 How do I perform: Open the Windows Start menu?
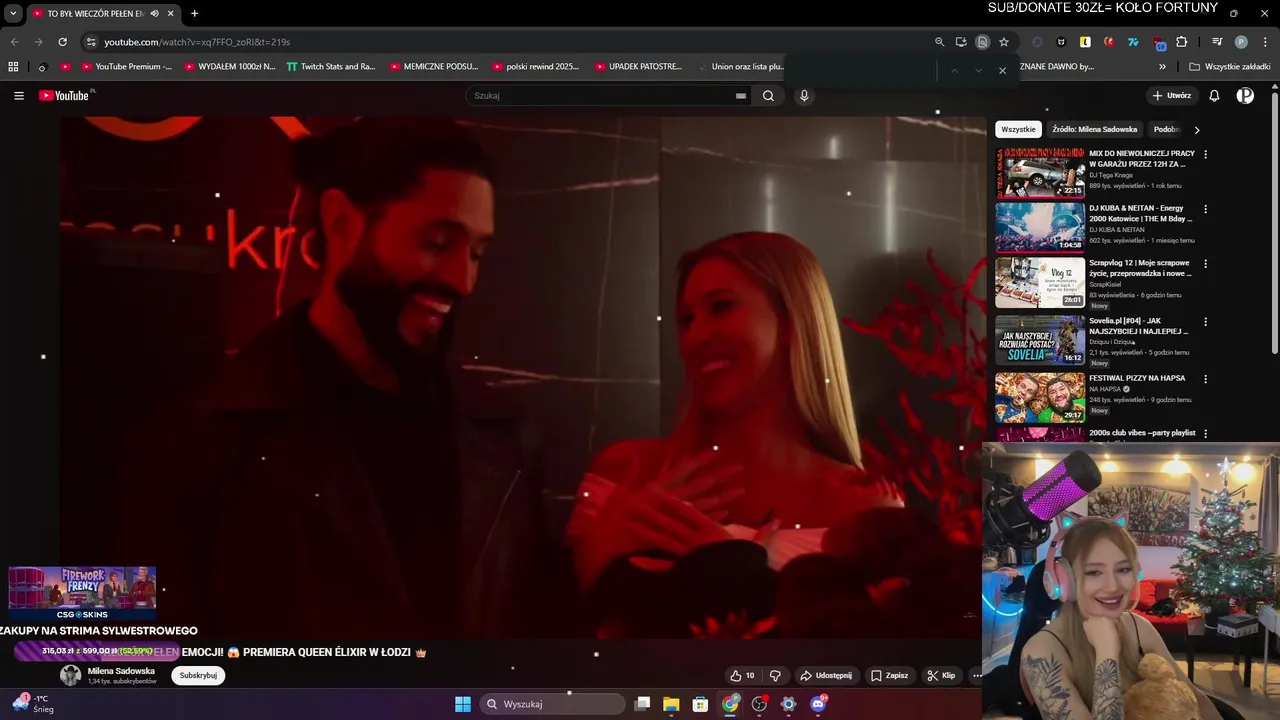(463, 704)
